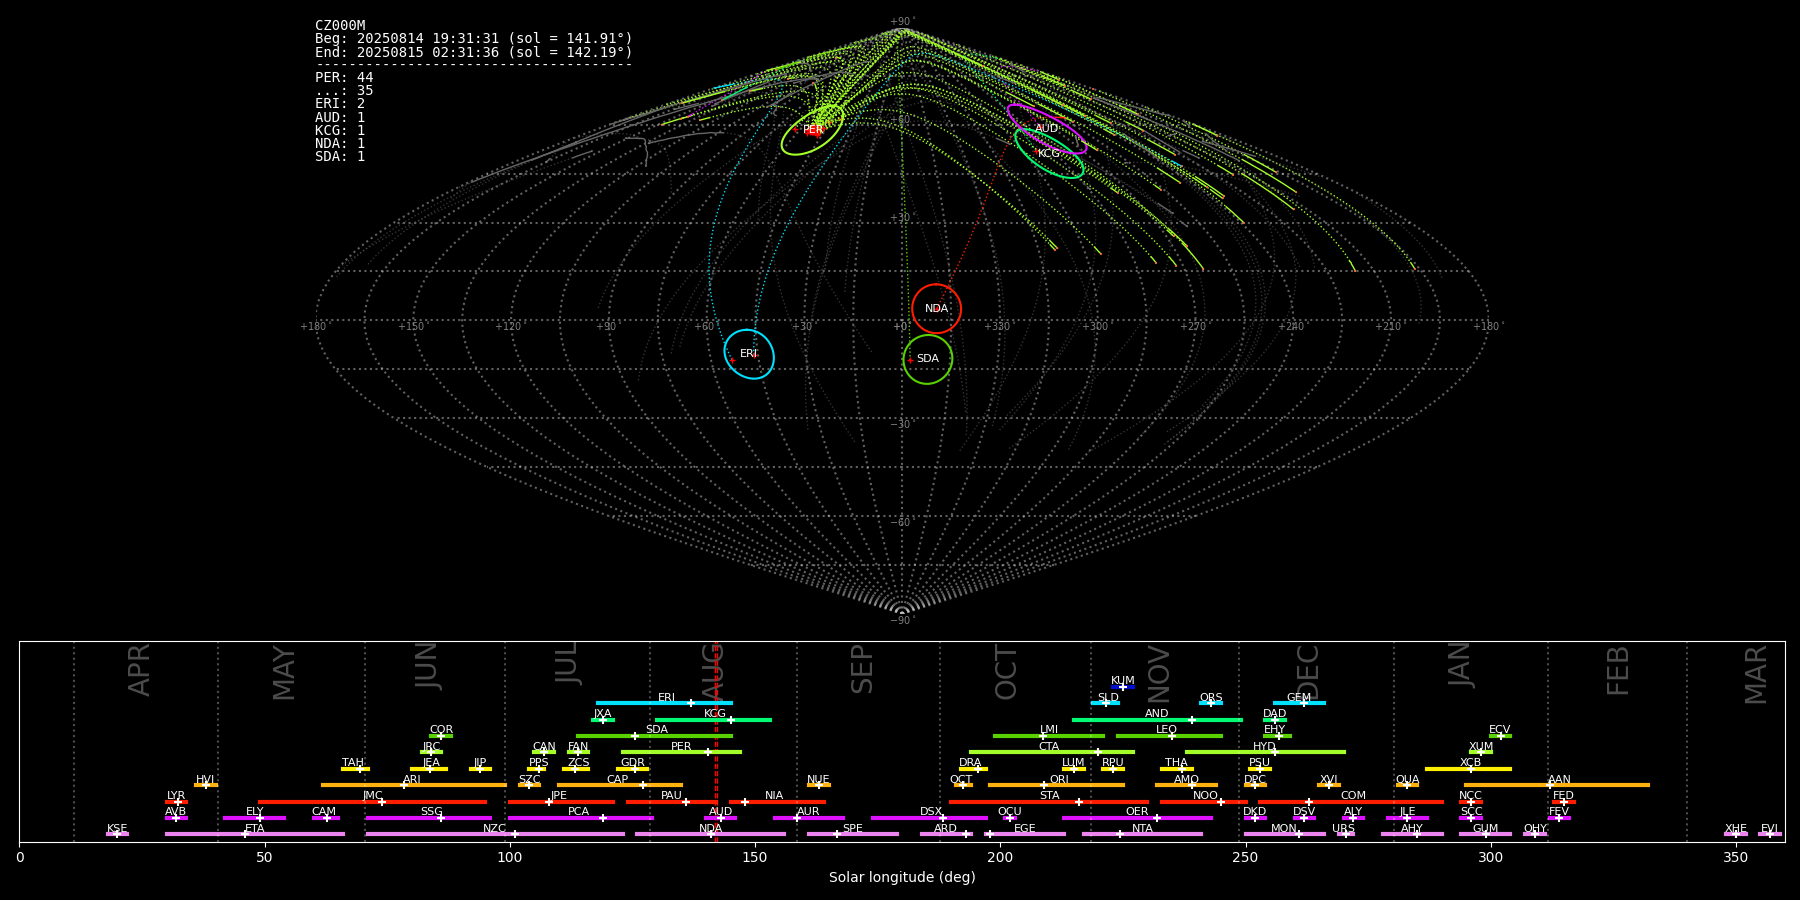
Task: Click the AUG month label in timeline
Action: (x=713, y=672)
